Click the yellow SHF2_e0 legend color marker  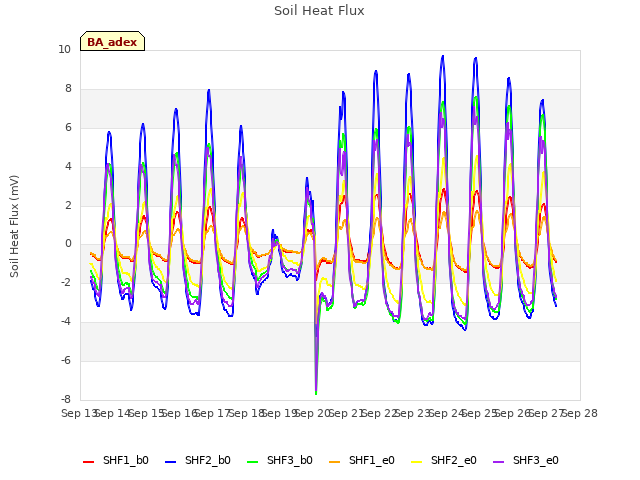click(x=417, y=462)
